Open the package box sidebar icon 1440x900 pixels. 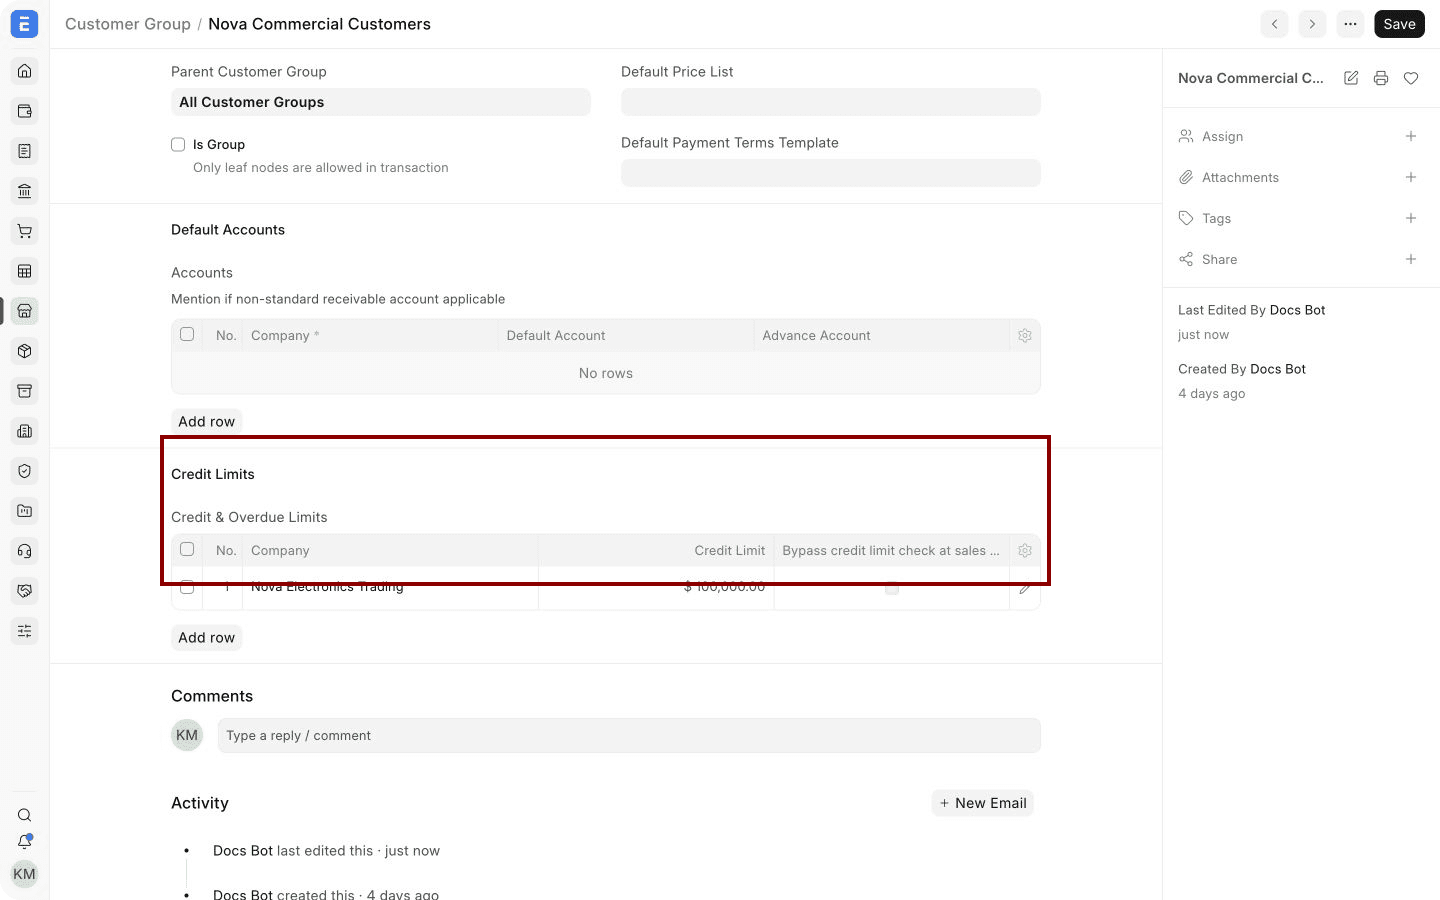(25, 351)
